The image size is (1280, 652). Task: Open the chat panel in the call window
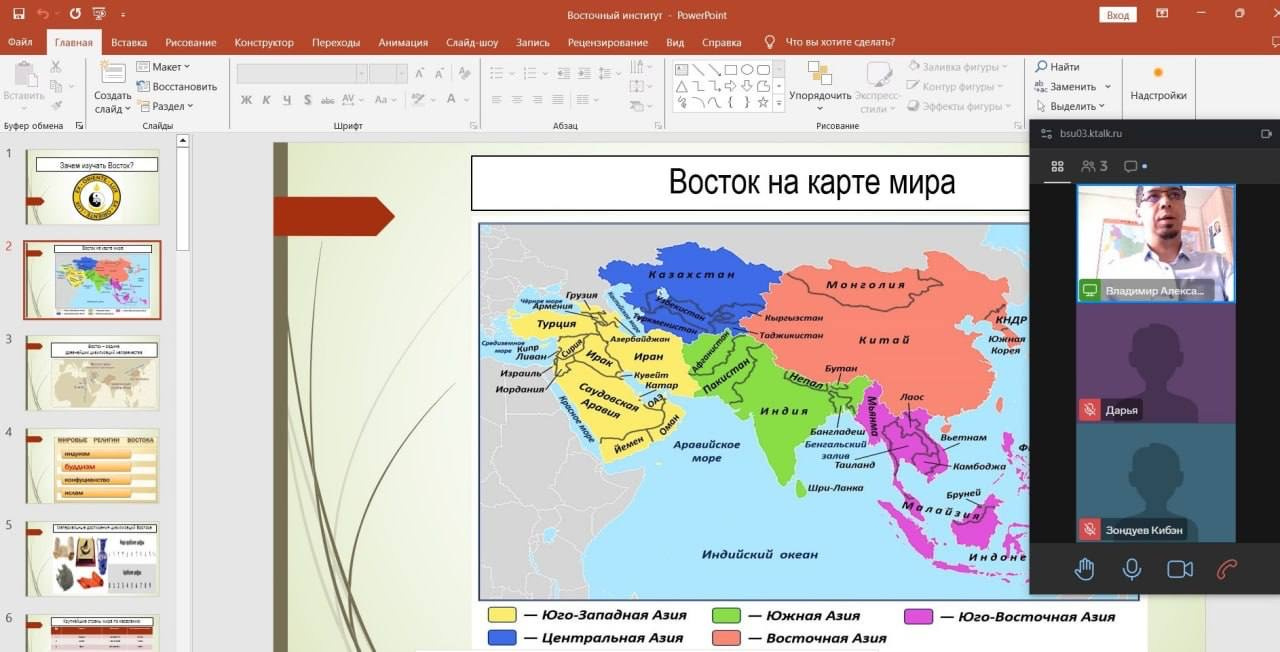pos(1131,166)
